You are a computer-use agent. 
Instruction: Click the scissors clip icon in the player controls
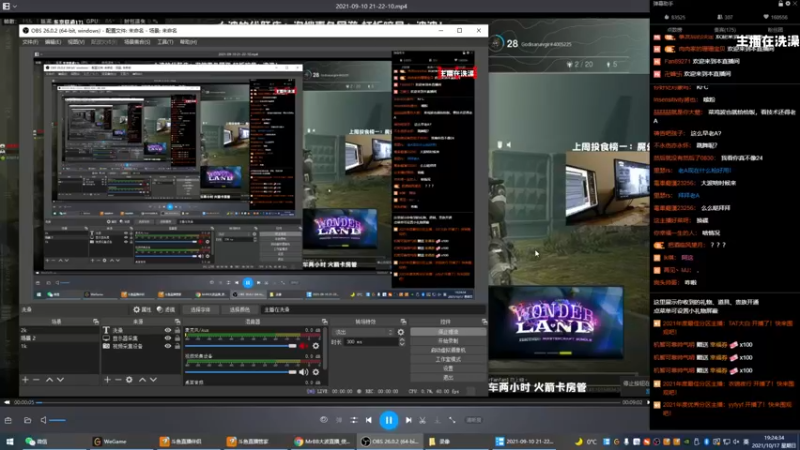pos(422,420)
